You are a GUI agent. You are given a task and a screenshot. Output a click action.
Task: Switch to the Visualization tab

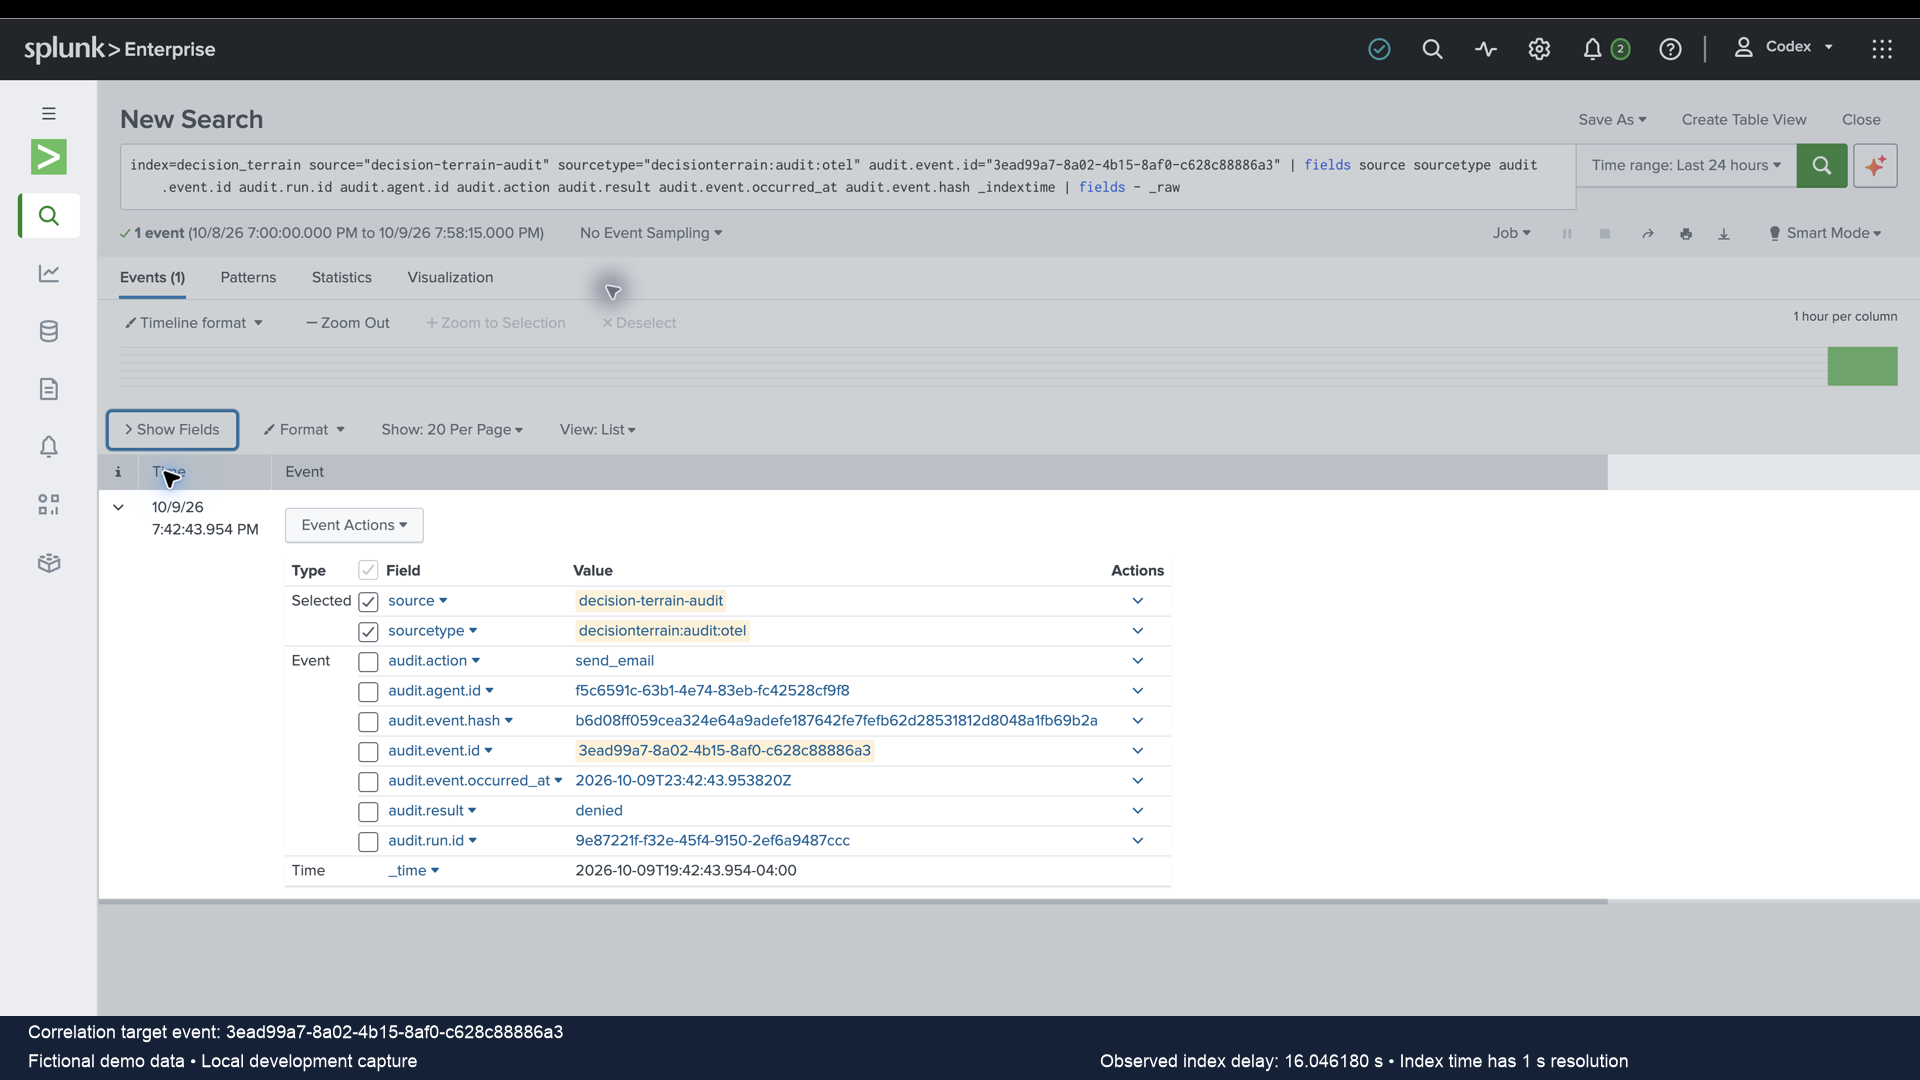click(x=450, y=277)
